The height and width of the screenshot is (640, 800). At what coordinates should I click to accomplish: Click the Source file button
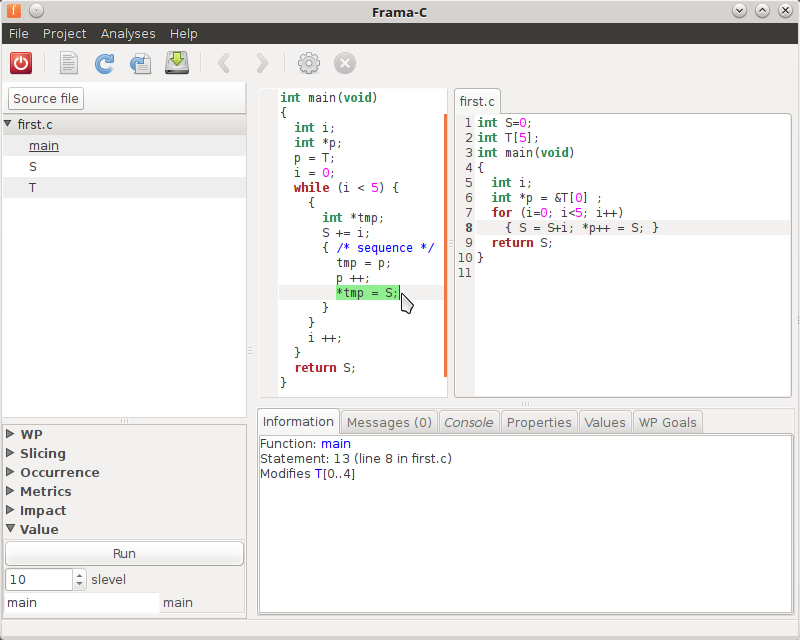[46, 99]
